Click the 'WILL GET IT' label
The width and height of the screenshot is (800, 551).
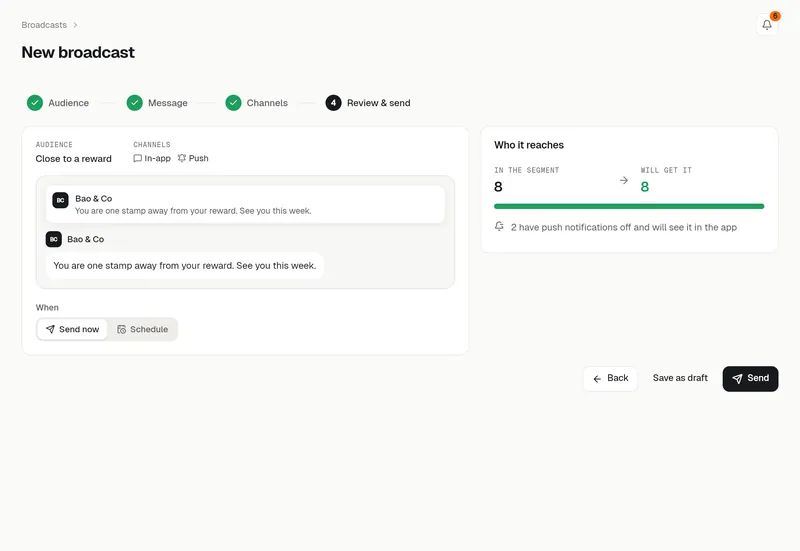click(x=666, y=170)
